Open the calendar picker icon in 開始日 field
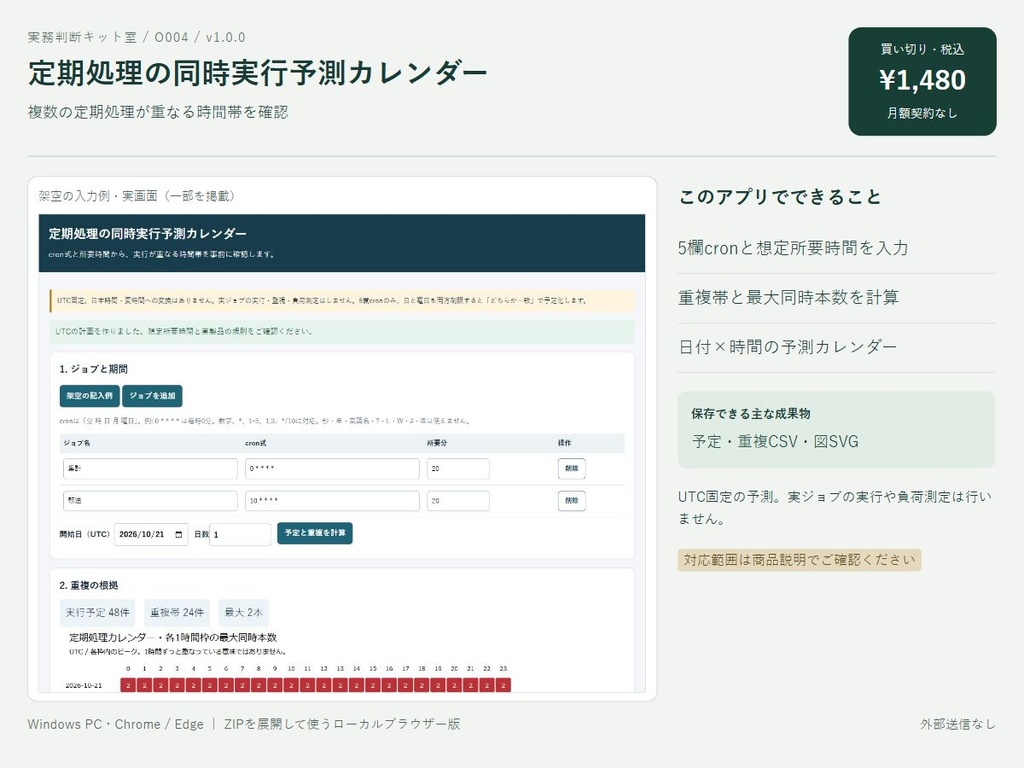Viewport: 1024px width, 768px height. [x=179, y=534]
